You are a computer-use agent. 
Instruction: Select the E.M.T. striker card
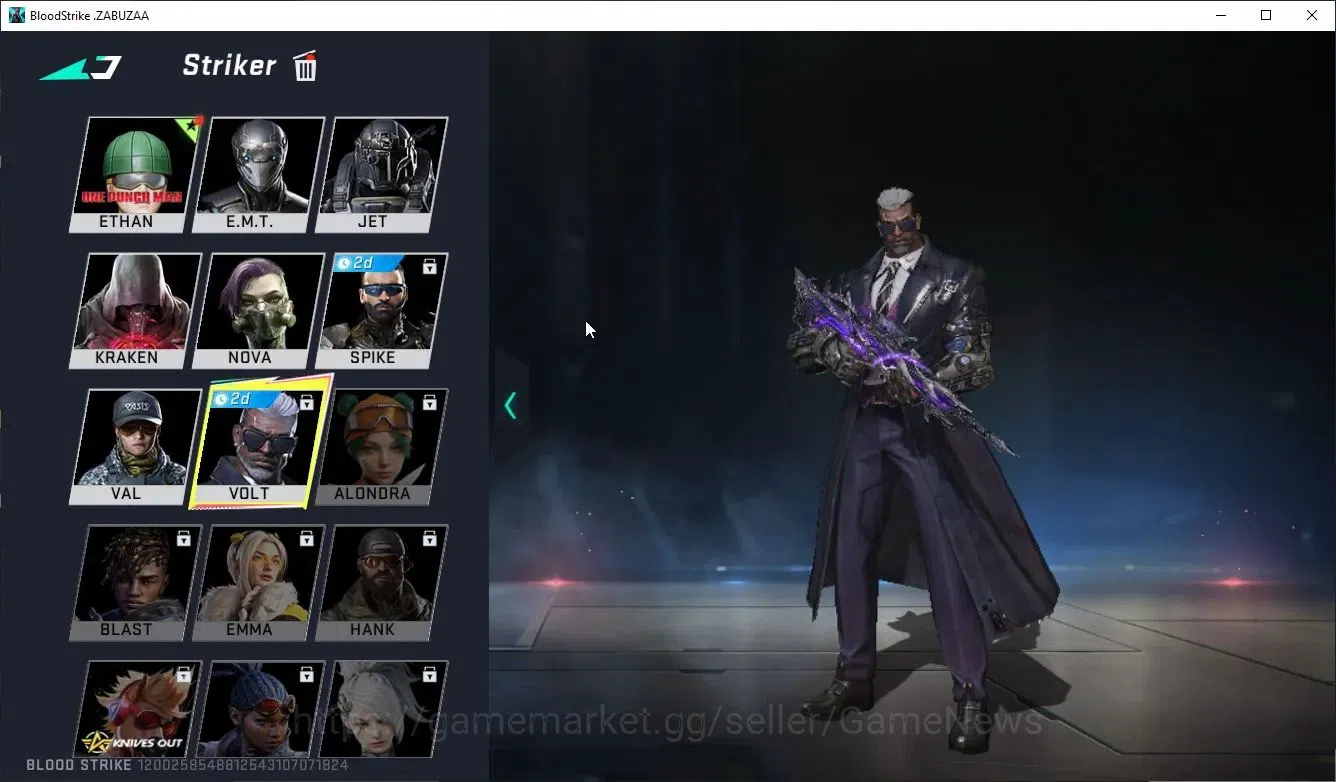258,175
